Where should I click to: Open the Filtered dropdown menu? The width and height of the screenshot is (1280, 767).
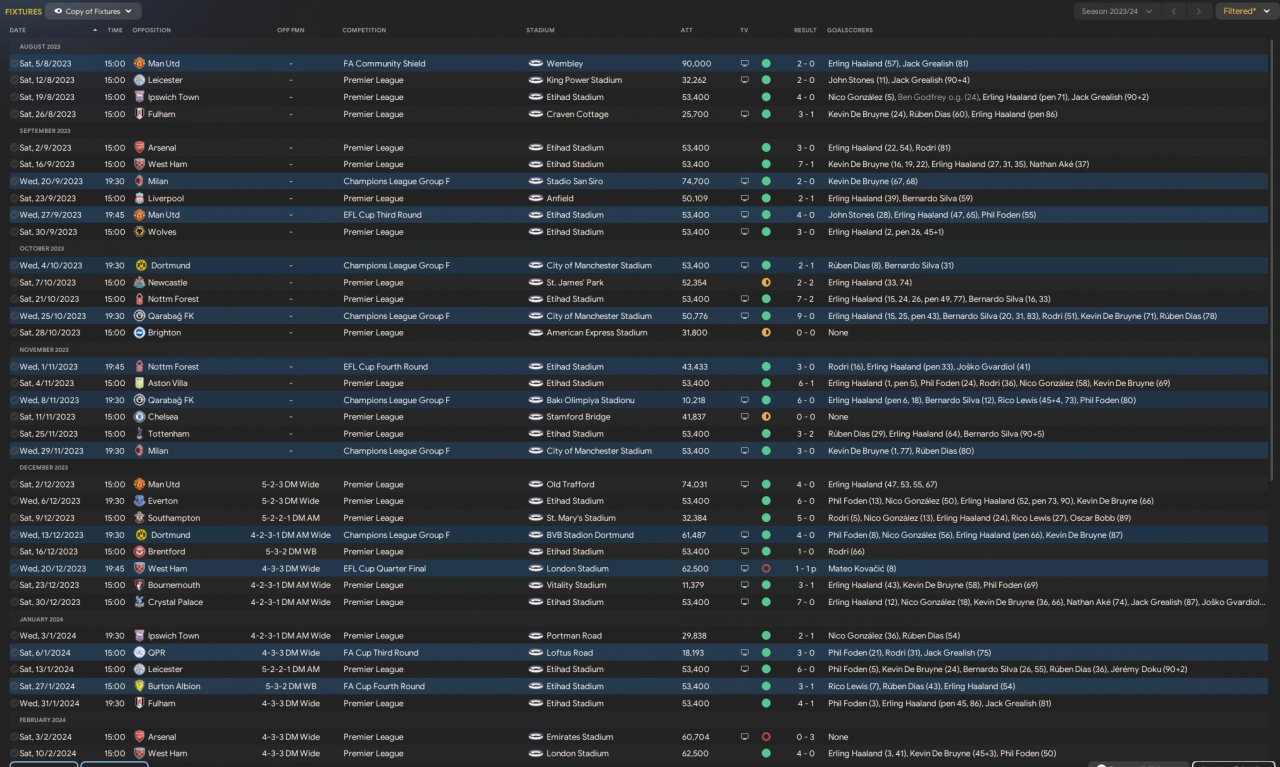1246,11
